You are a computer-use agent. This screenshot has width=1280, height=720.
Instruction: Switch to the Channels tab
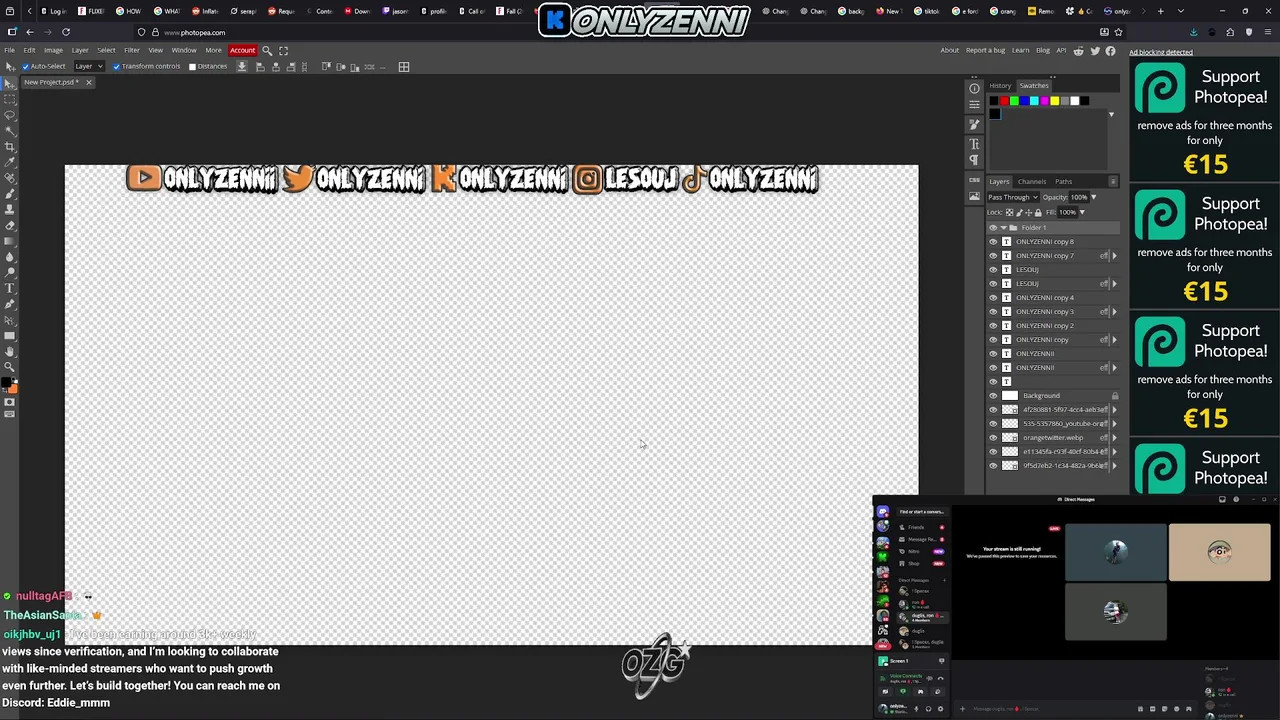pos(1032,182)
